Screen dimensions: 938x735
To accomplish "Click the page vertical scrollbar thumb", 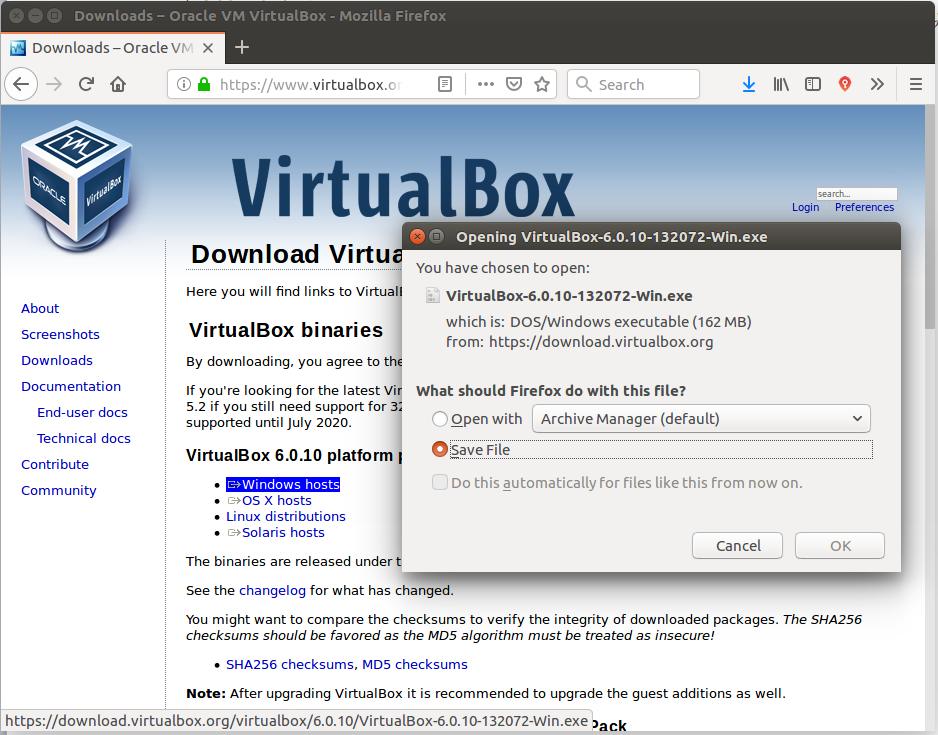I will pyautogui.click(x=930, y=218).
